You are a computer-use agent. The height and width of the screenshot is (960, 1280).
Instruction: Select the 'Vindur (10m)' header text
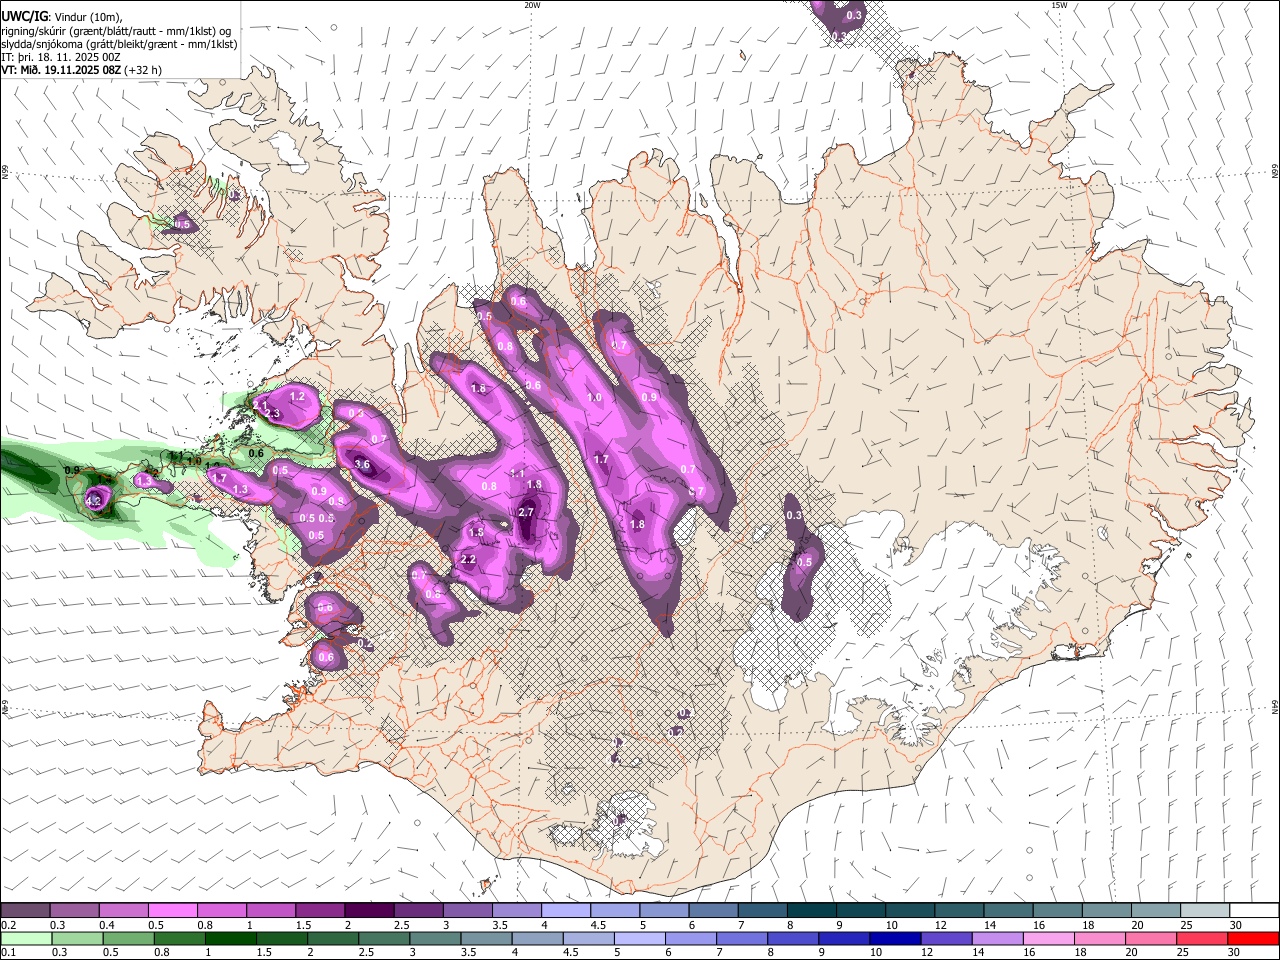(87, 17)
